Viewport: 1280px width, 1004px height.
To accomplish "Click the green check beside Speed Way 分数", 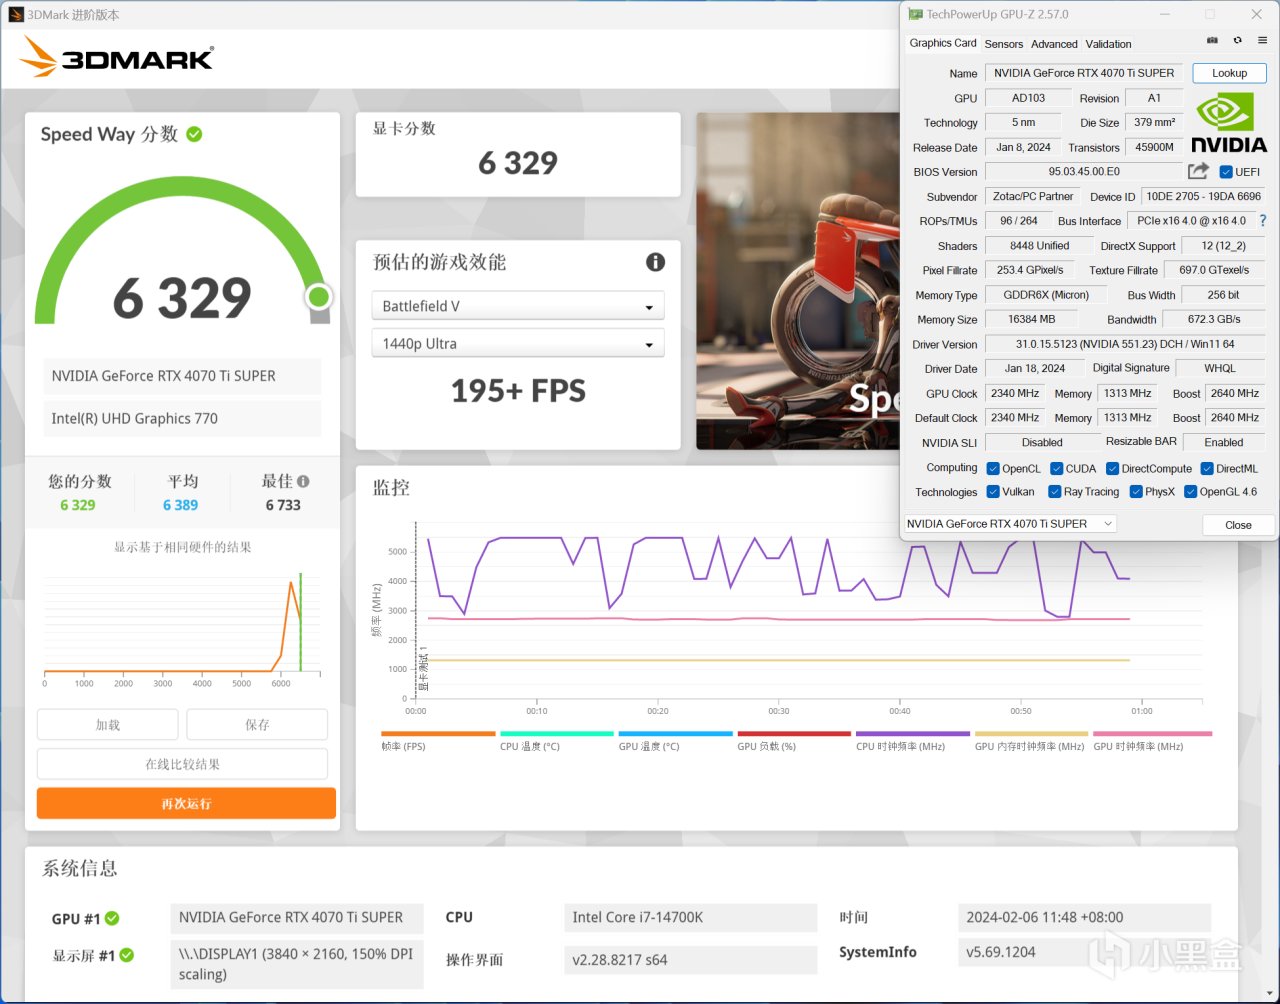I will [194, 134].
